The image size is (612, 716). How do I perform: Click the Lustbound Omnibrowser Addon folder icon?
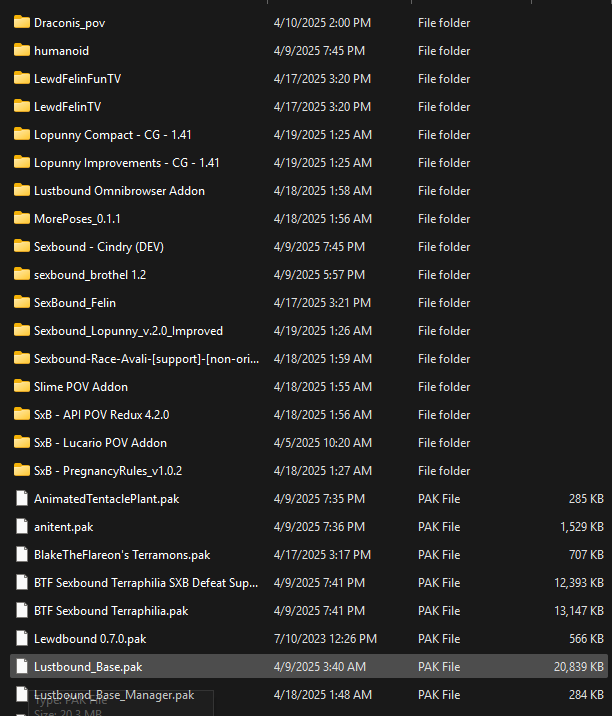pyautogui.click(x=21, y=190)
